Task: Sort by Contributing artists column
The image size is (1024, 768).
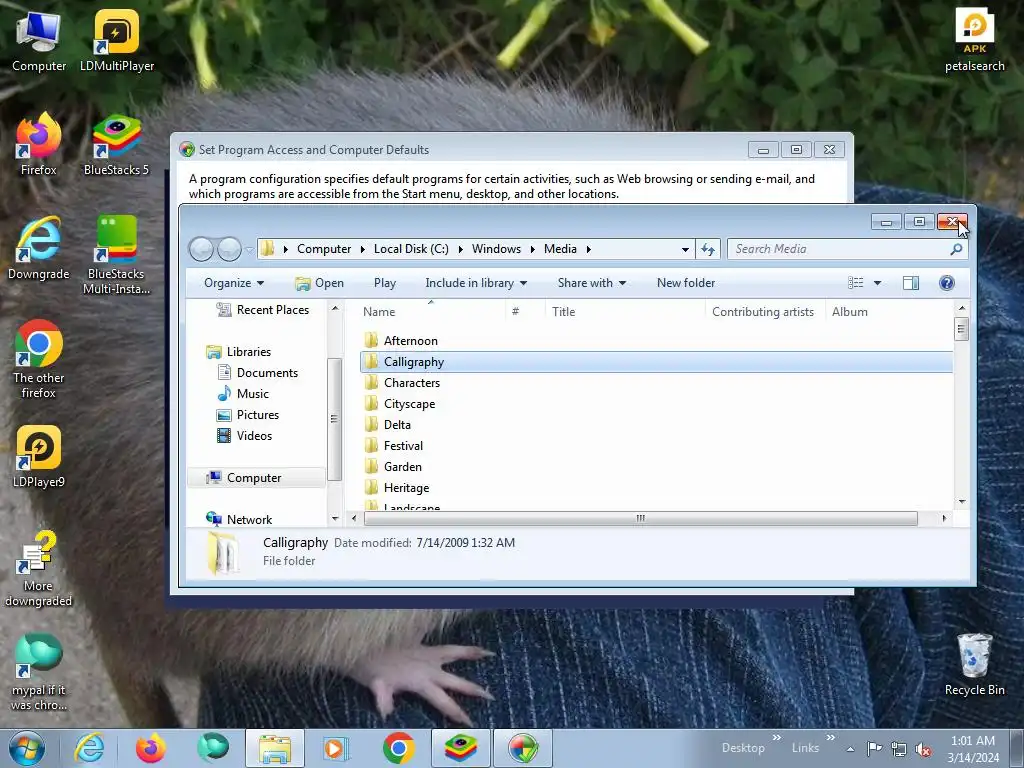Action: [763, 312]
